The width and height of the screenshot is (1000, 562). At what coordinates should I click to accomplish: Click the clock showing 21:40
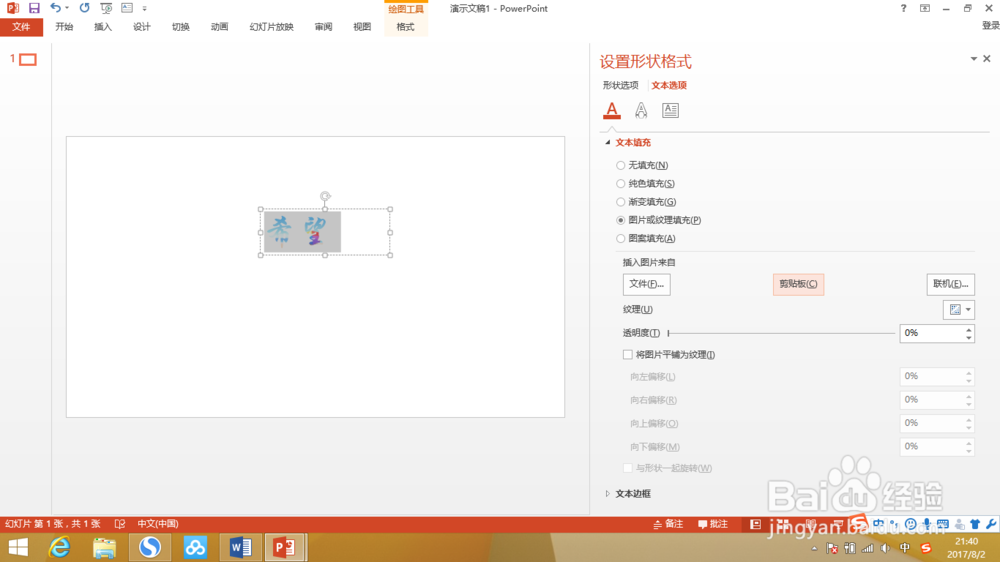(967, 542)
